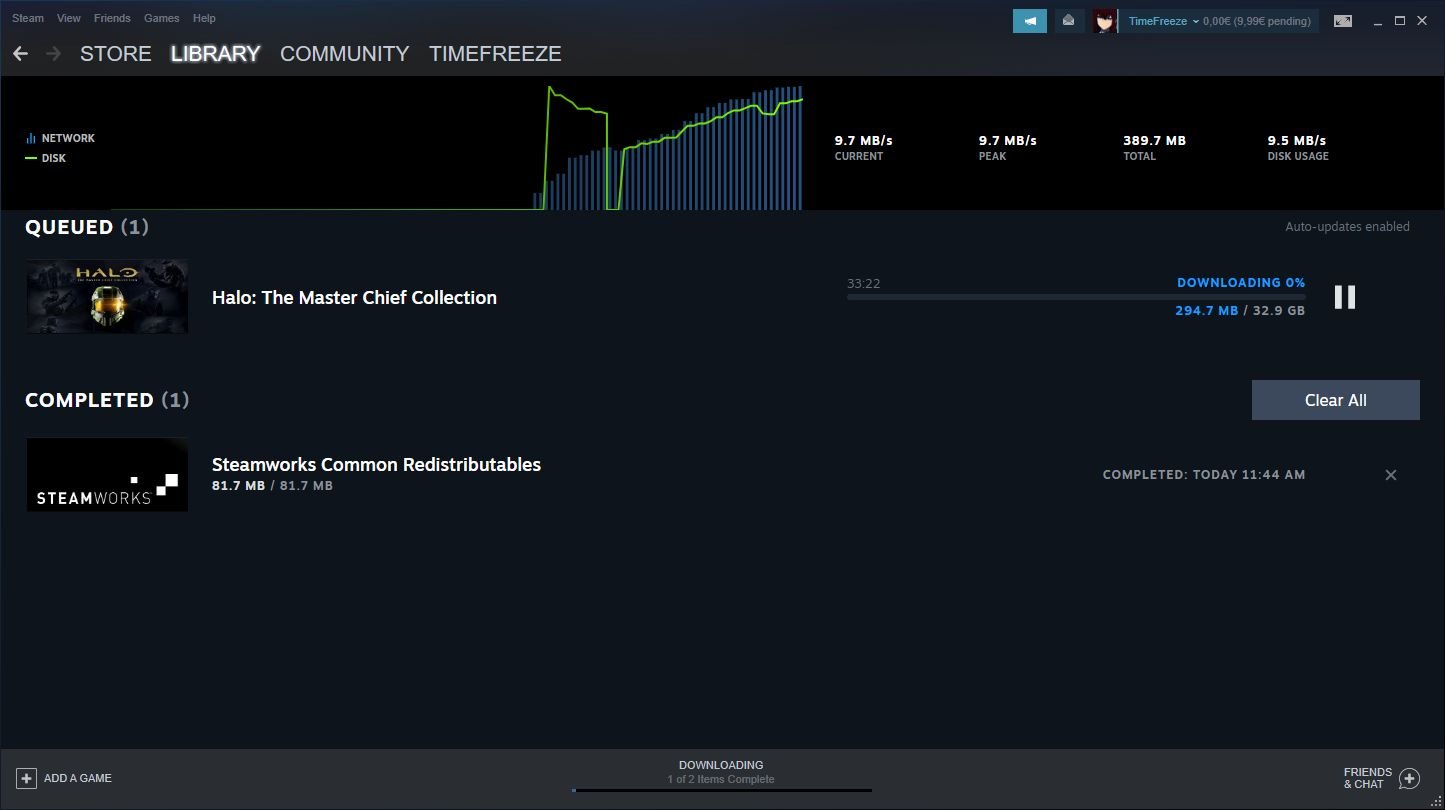Click the '9.7 MB/s' CURRENT value

(864, 141)
